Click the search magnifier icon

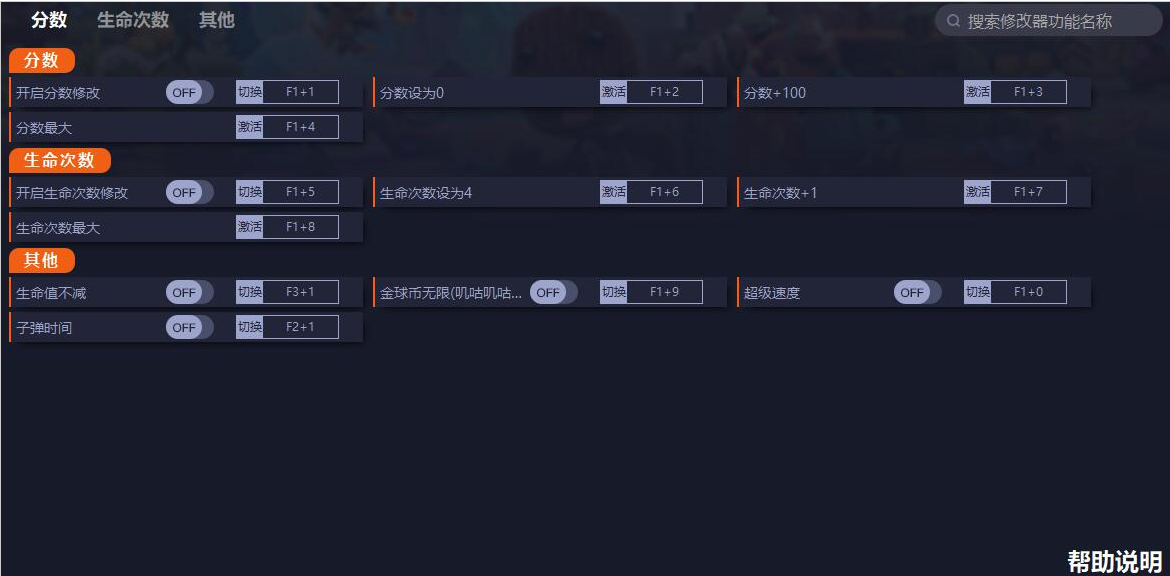(x=953, y=21)
